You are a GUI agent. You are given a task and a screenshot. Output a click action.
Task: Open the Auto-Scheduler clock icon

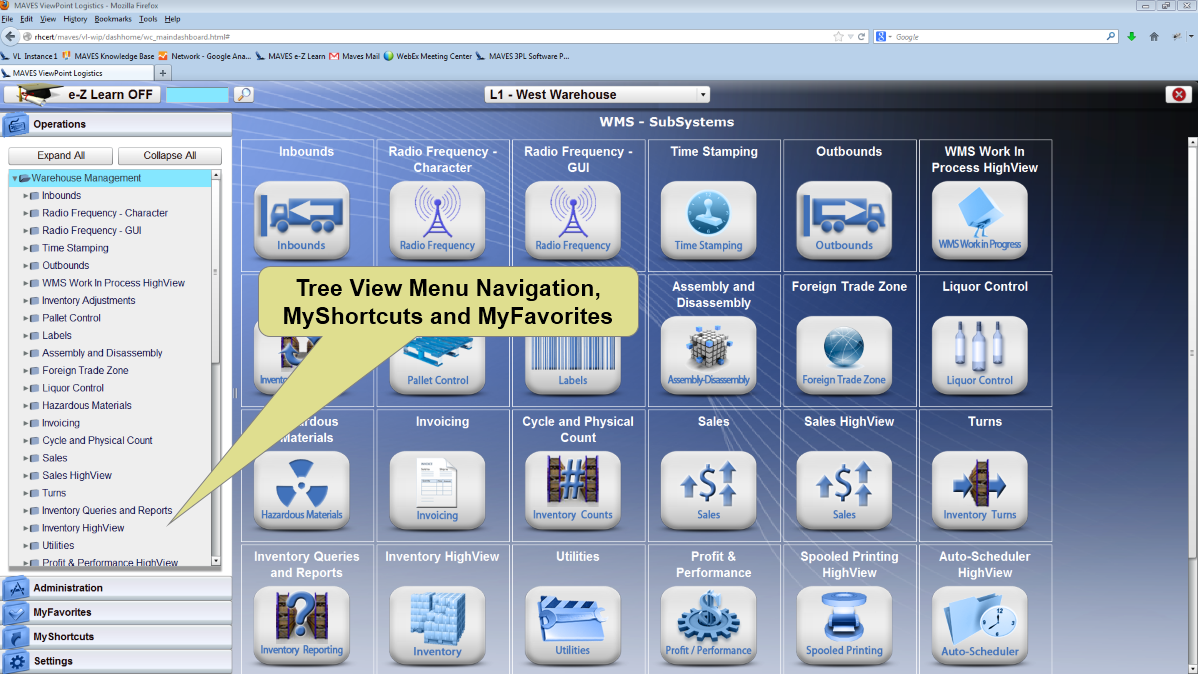pyautogui.click(x=979, y=625)
